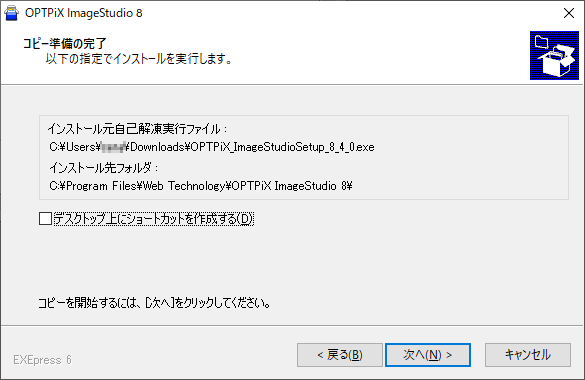Click the OPTPiX app icon in title bar

coord(11,13)
